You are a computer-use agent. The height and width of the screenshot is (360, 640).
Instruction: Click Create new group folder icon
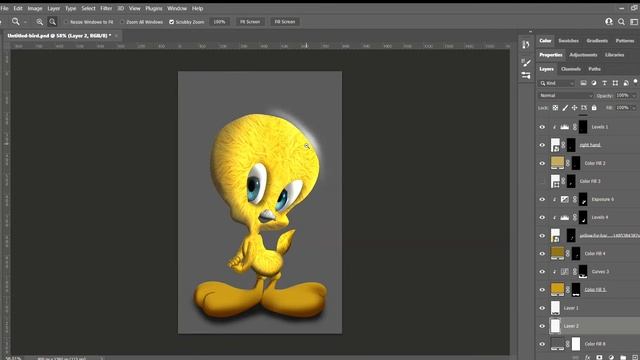[623, 357]
